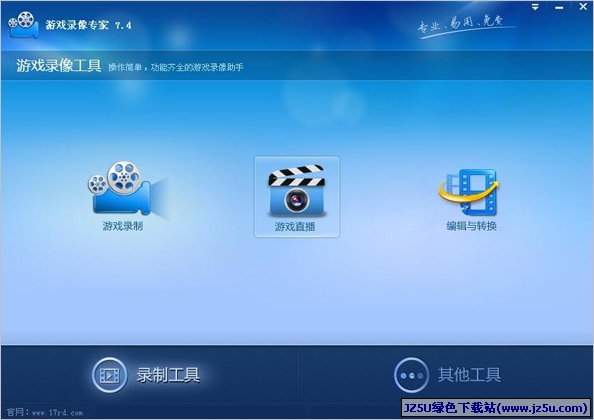Open the 编辑与转换 film icon
The image size is (594, 420).
[469, 192]
